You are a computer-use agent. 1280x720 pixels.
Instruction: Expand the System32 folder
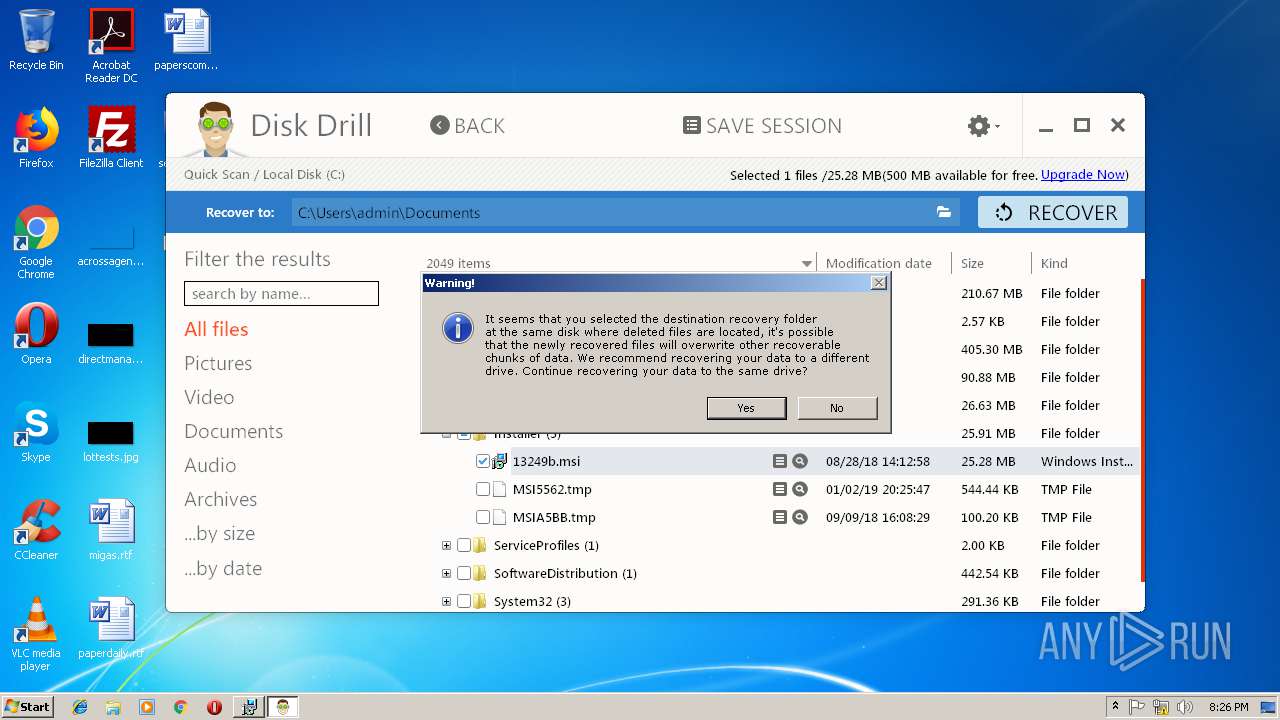tap(446, 601)
